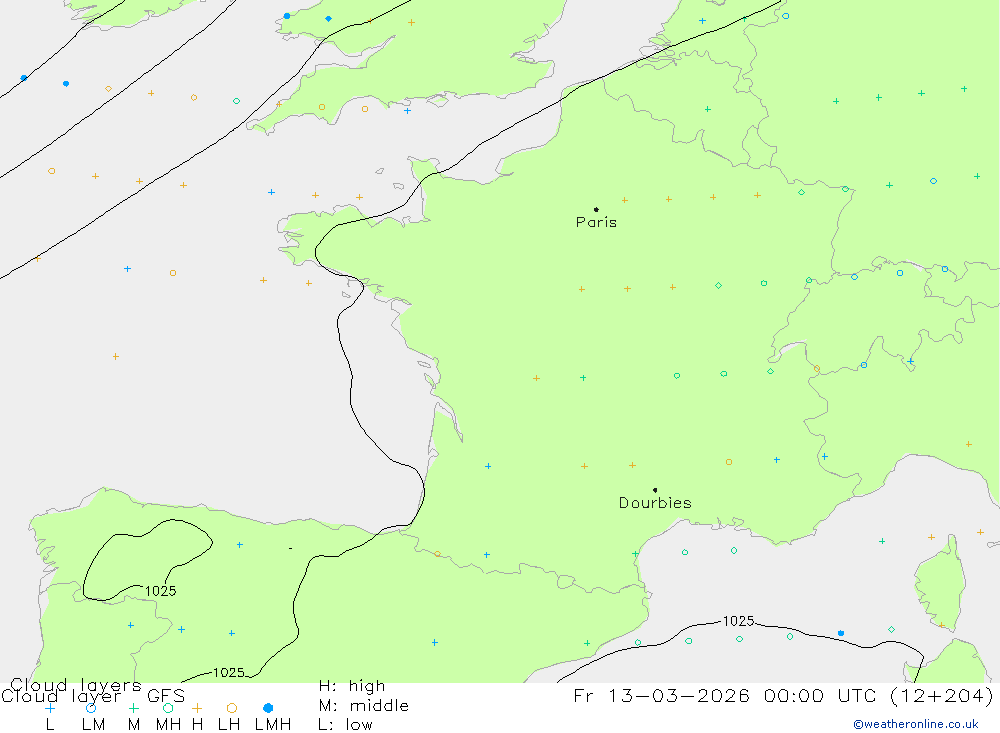The width and height of the screenshot is (1000, 733).
Task: Click the LMH legend caption
Action: (x=273, y=725)
